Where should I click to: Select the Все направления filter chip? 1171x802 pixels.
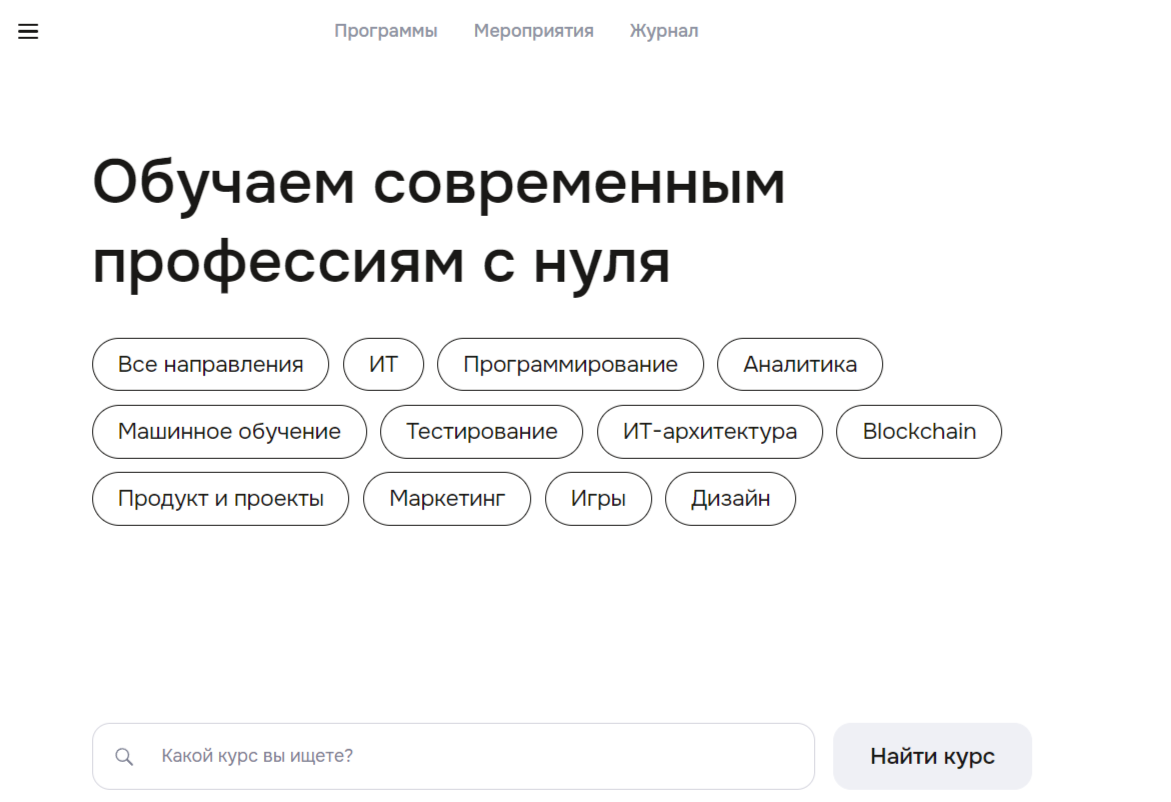pyautogui.click(x=210, y=365)
